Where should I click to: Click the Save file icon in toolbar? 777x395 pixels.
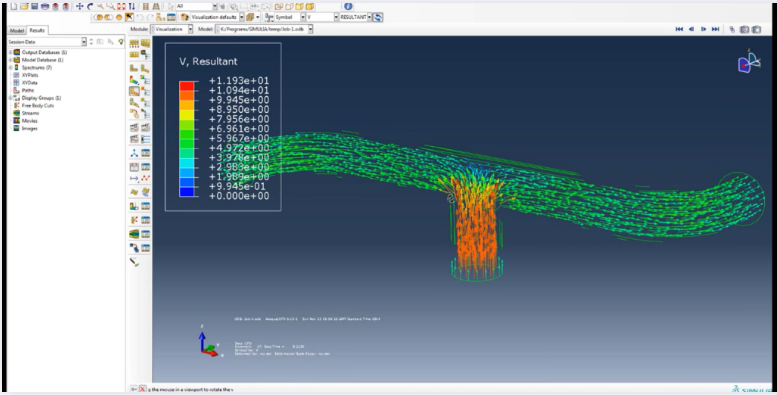(34, 6)
